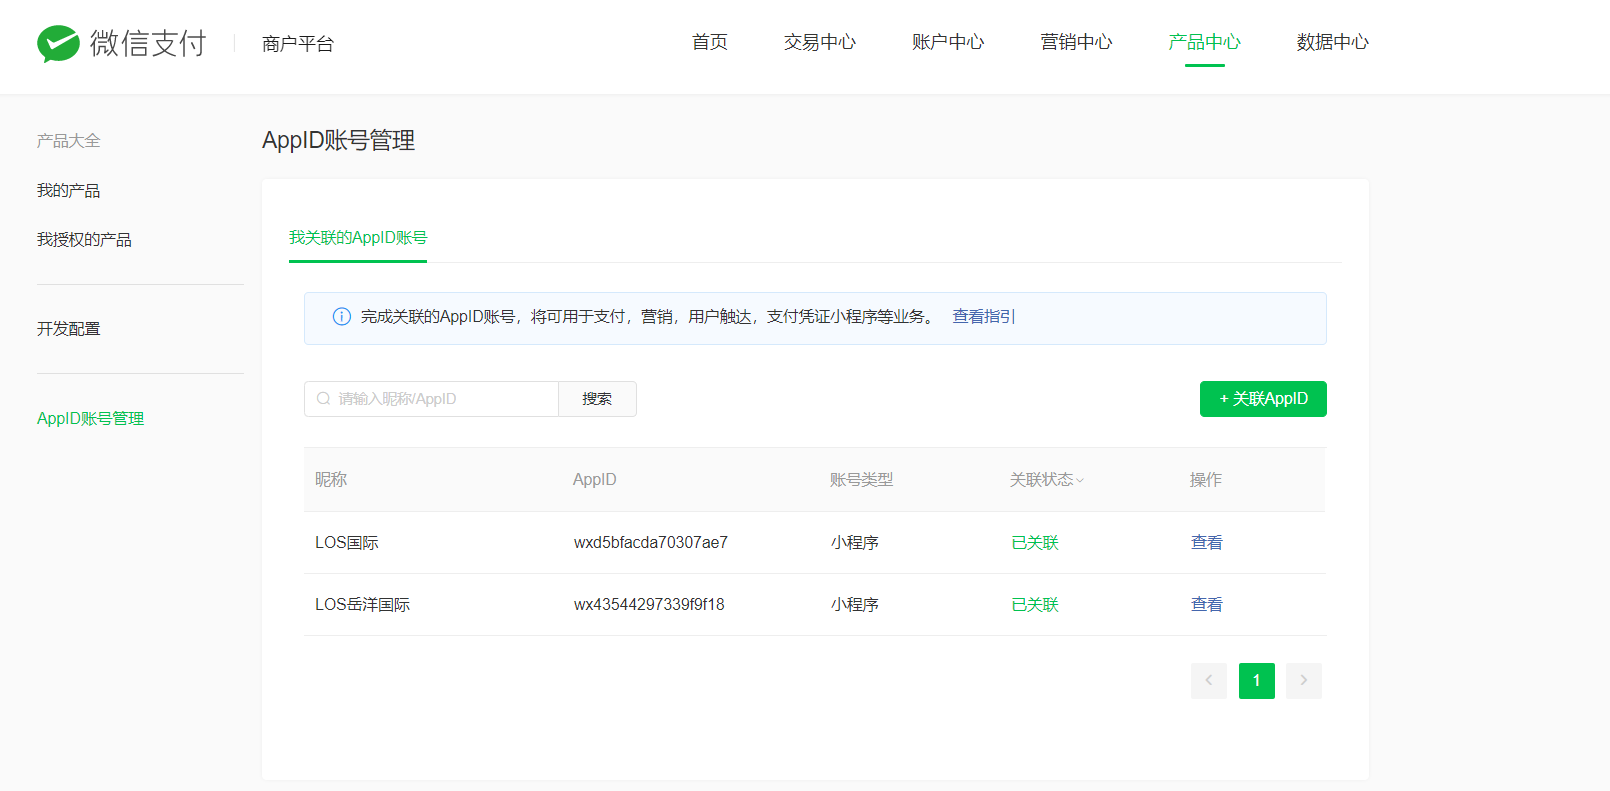
Task: Click 已关联 status in LOS国际 row
Action: pos(1035,543)
